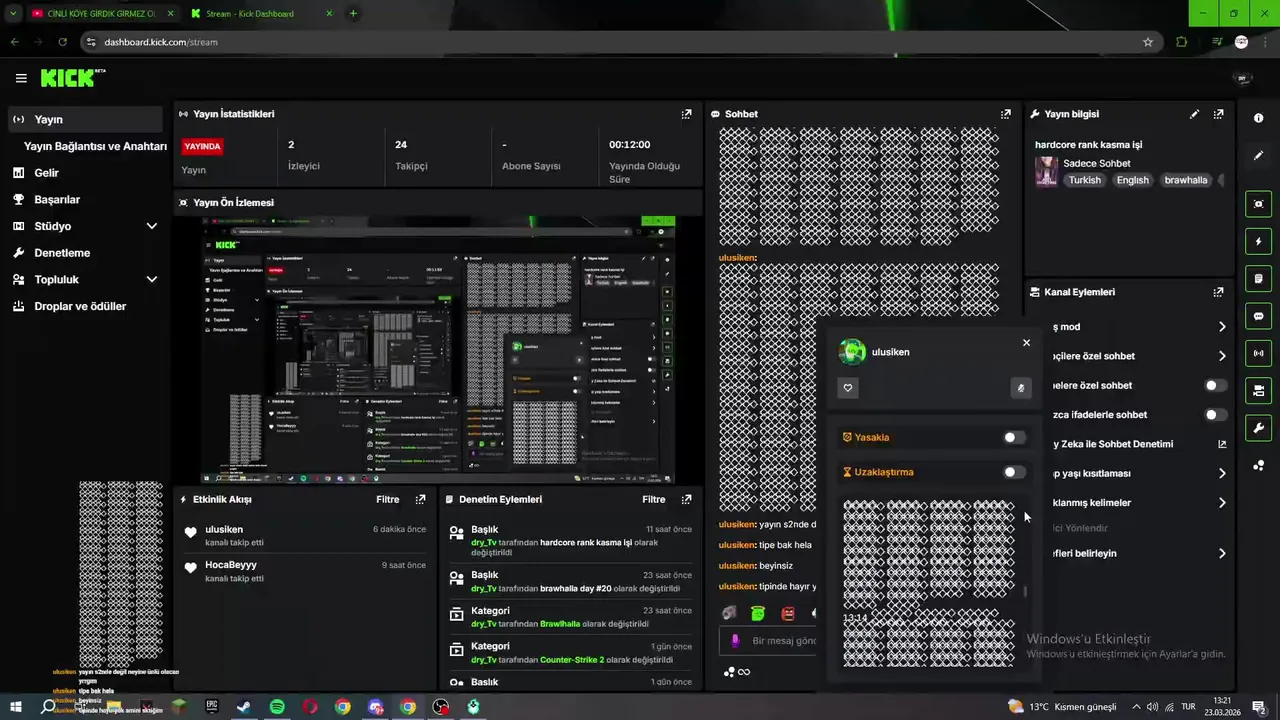
Task: Close the ulusiken user popup
Action: click(x=1026, y=343)
